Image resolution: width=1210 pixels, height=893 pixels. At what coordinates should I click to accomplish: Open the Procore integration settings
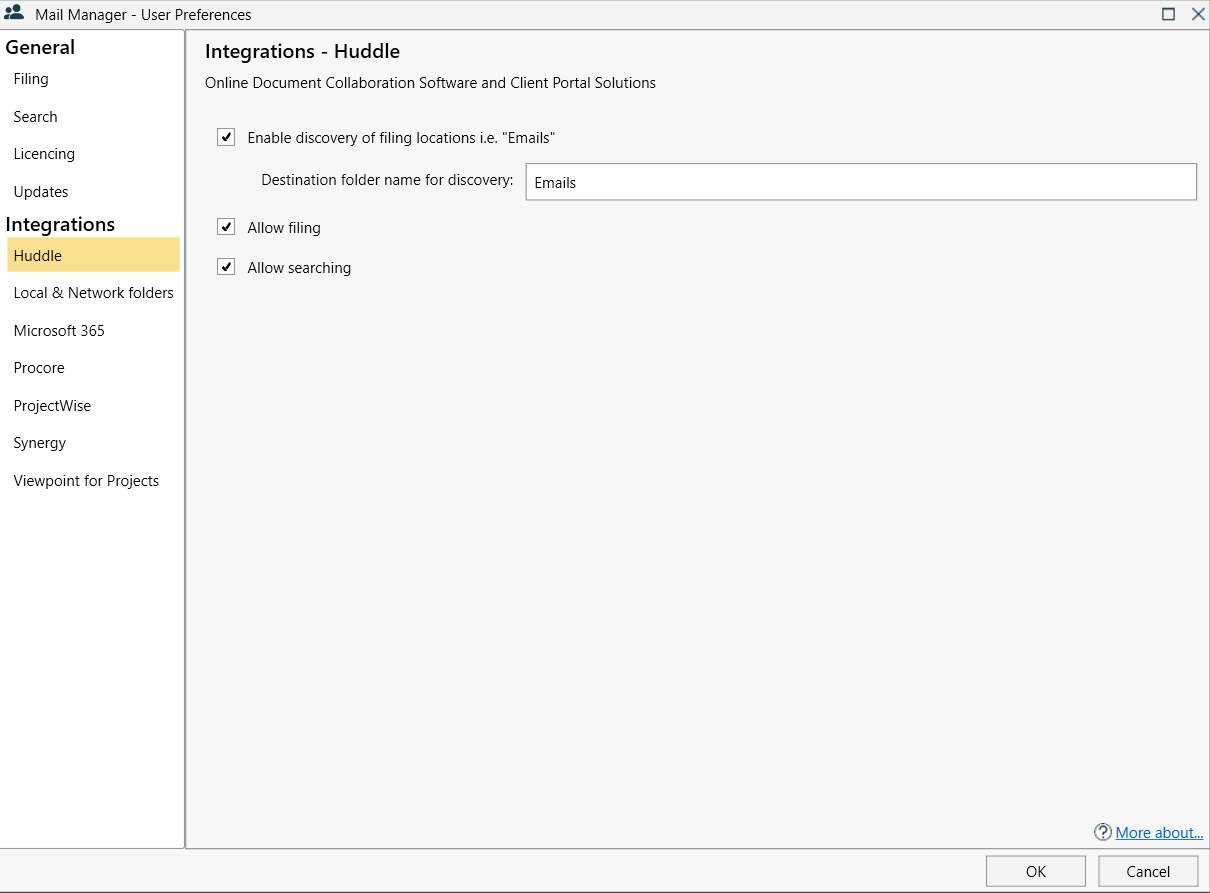pyautogui.click(x=38, y=367)
